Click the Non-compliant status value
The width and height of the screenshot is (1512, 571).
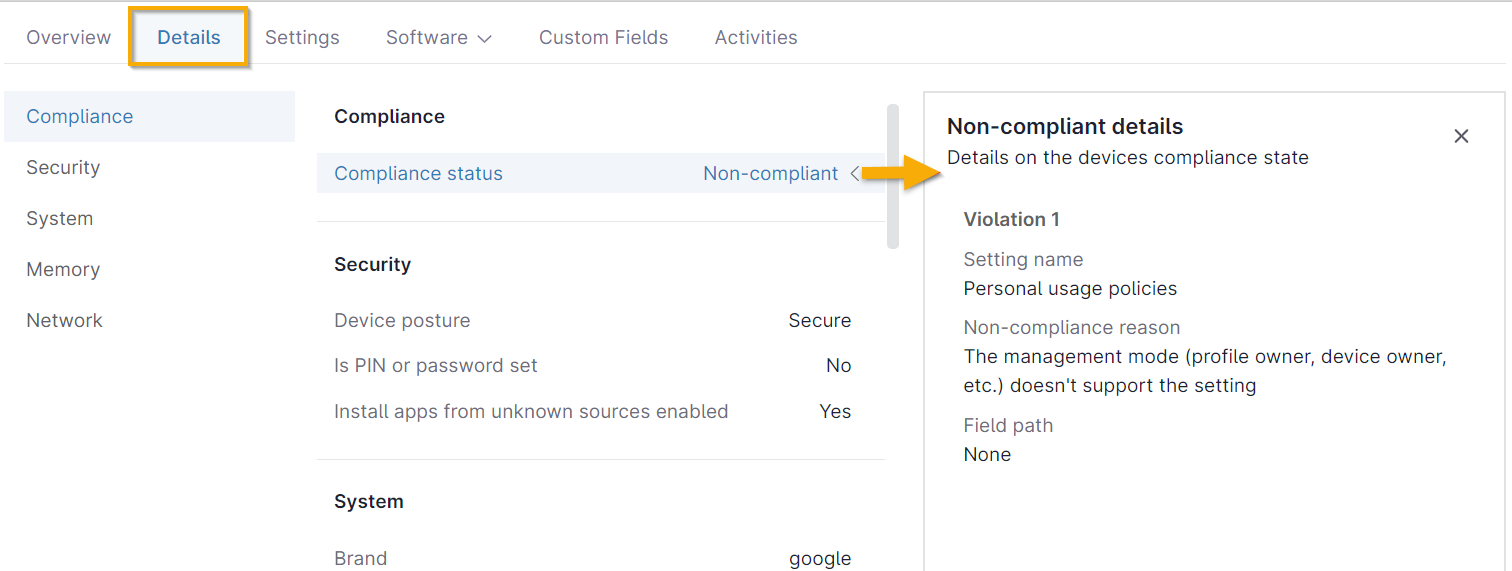point(770,173)
